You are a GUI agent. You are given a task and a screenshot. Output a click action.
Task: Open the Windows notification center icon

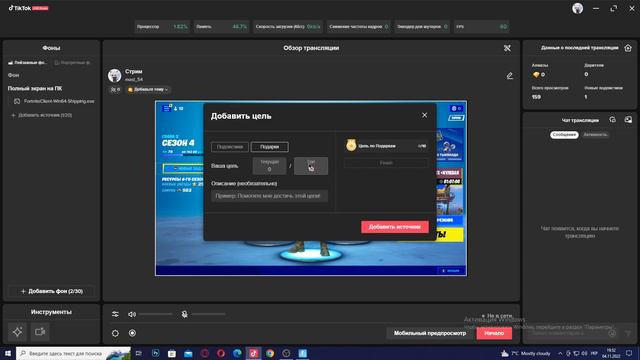click(x=629, y=353)
